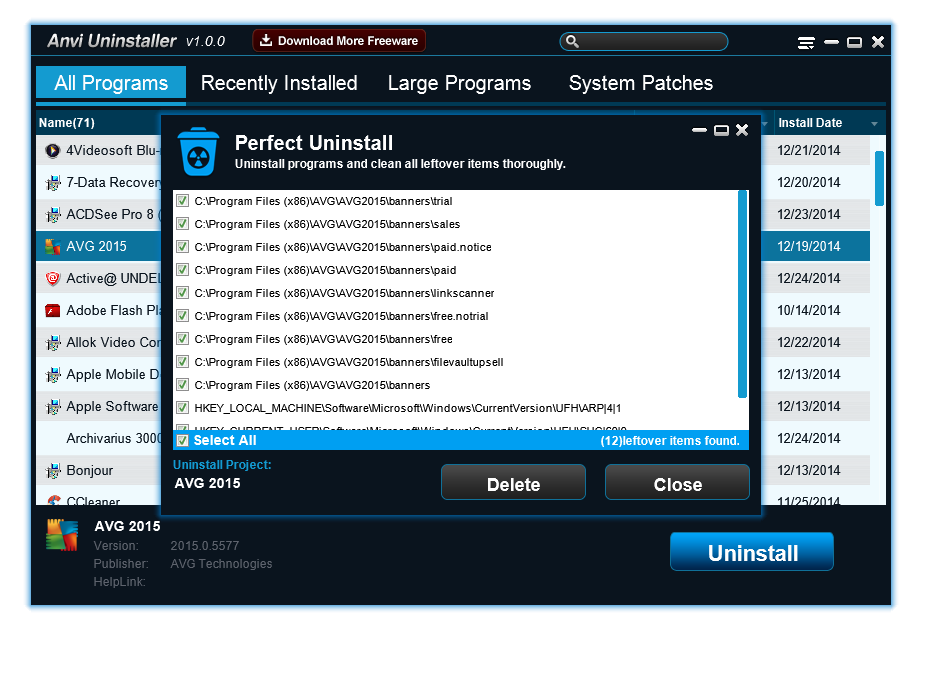
Task: Uncheck the AVG2015\banners folder checkbox
Action: coord(182,384)
